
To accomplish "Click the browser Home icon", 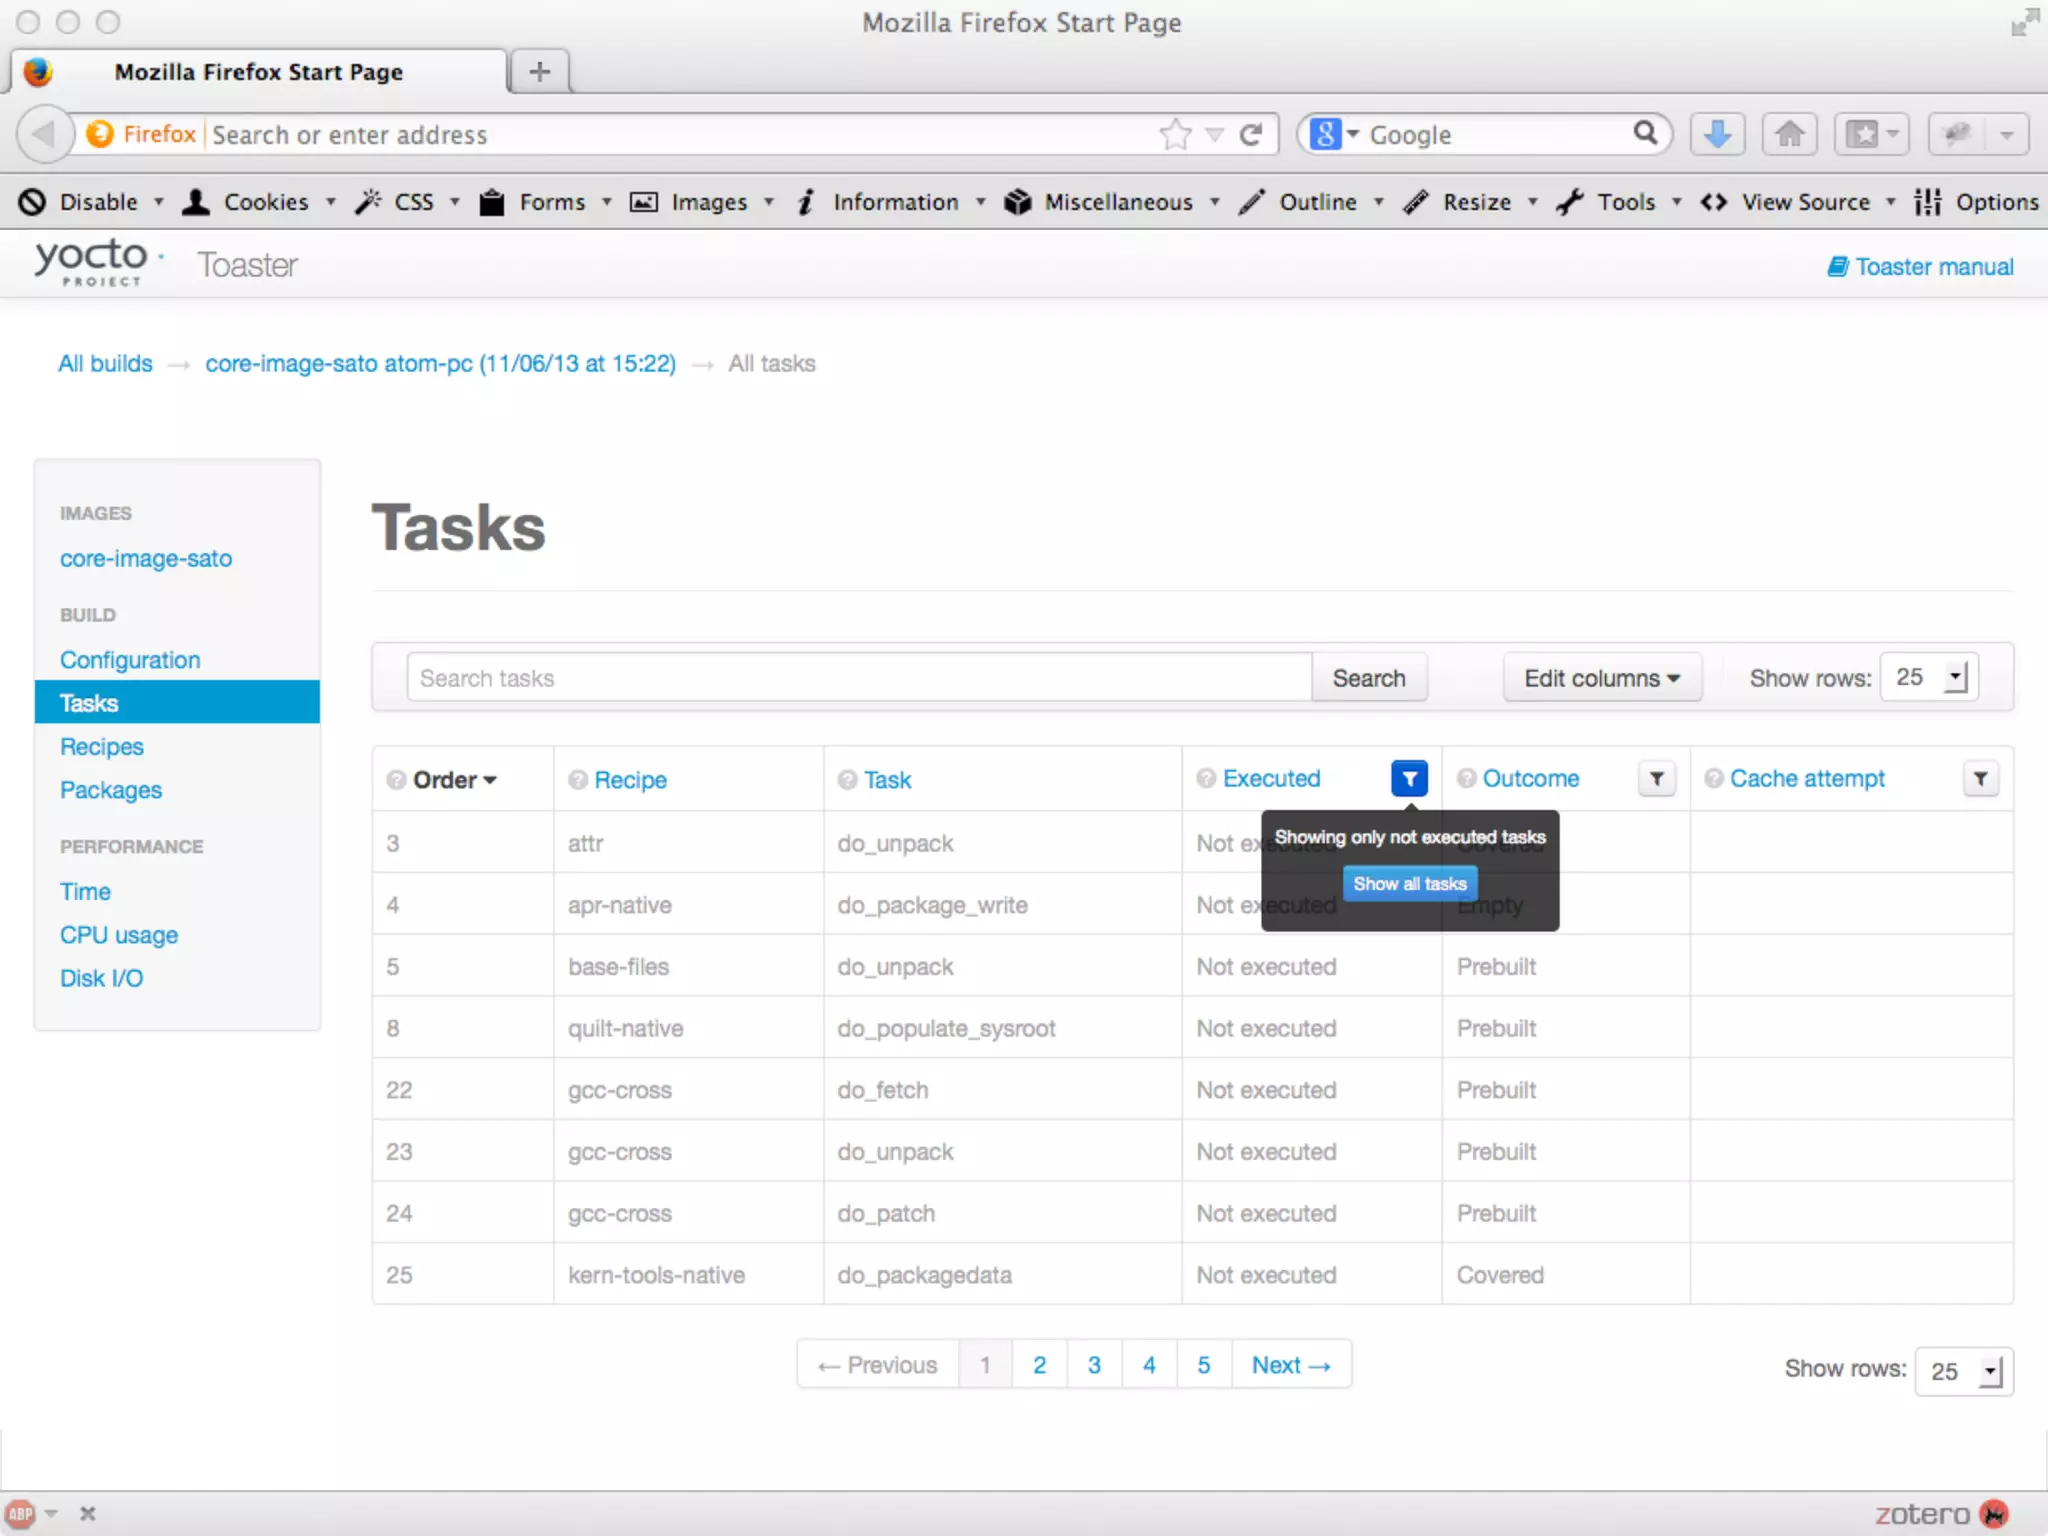I will click(1789, 133).
